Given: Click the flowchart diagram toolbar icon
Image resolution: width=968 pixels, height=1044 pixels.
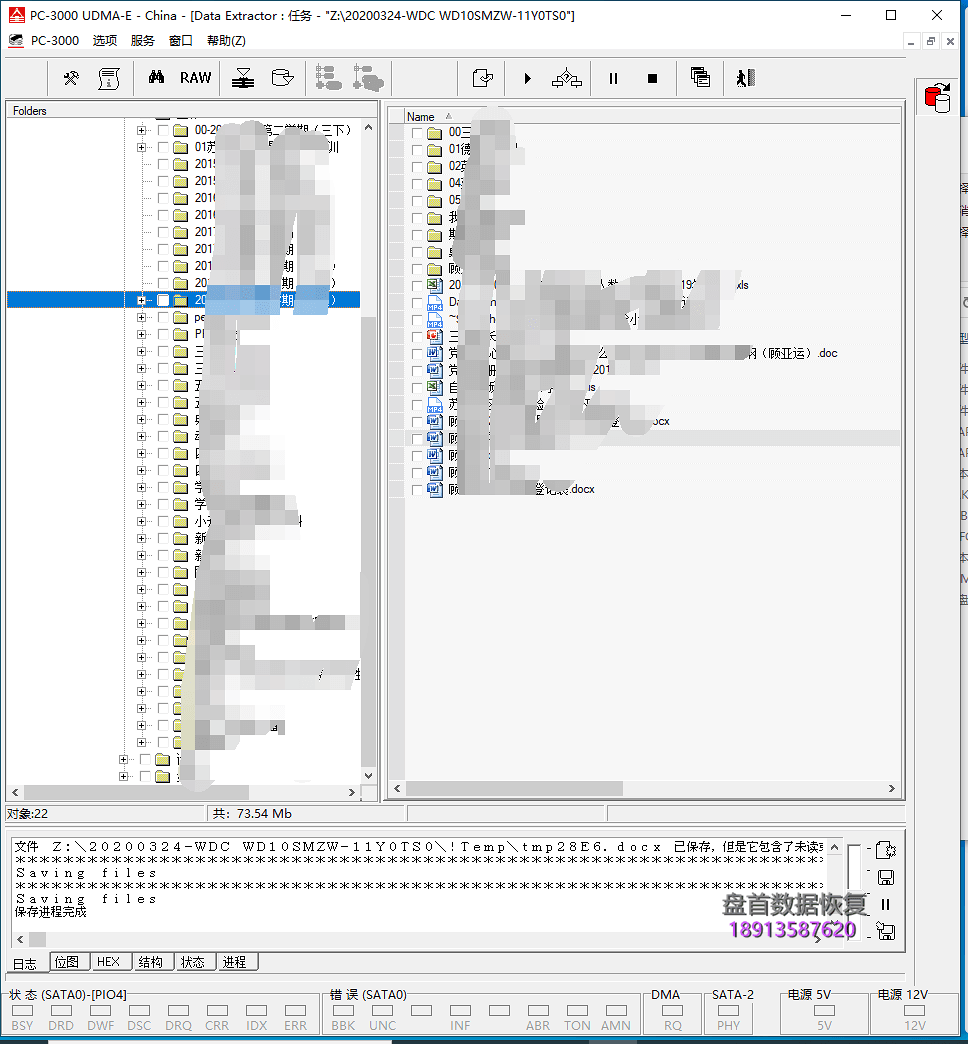Looking at the screenshot, I should 567,79.
